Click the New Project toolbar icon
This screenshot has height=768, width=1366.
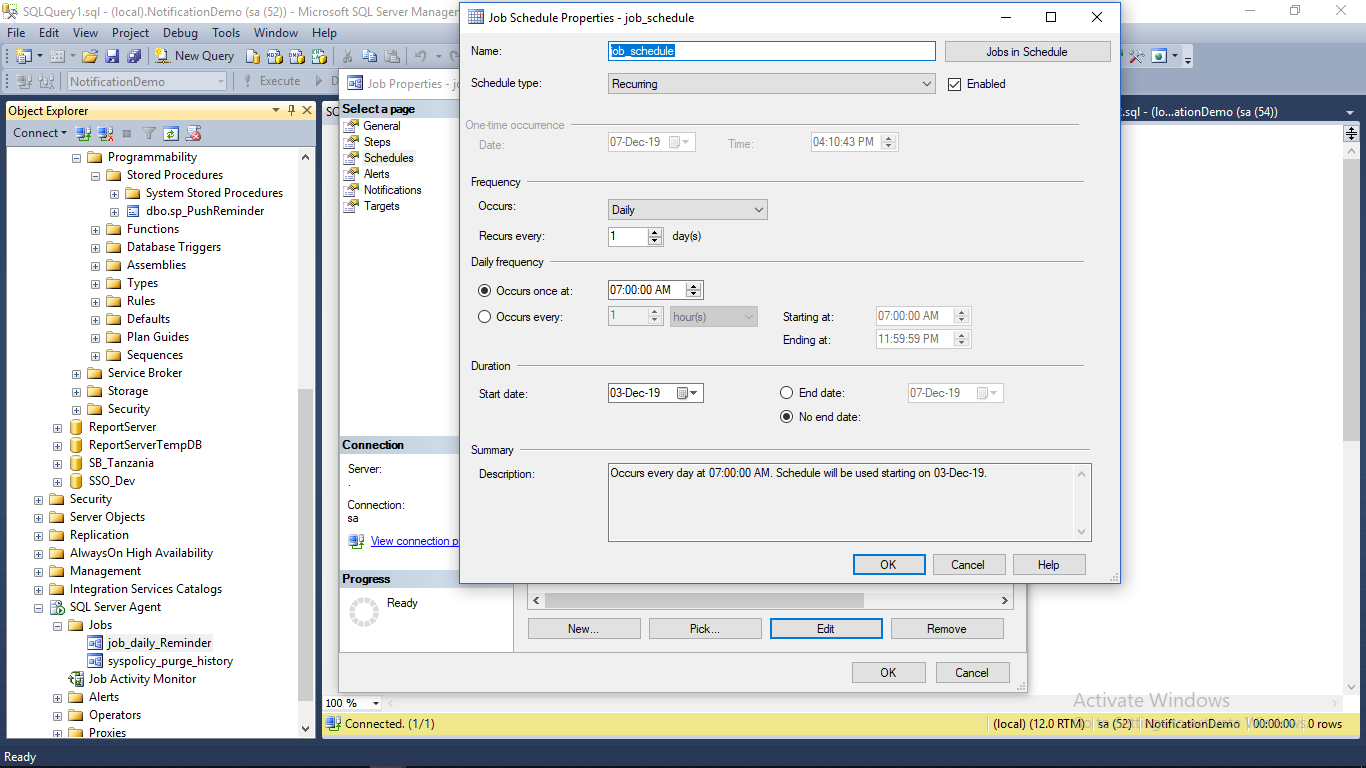coord(24,56)
